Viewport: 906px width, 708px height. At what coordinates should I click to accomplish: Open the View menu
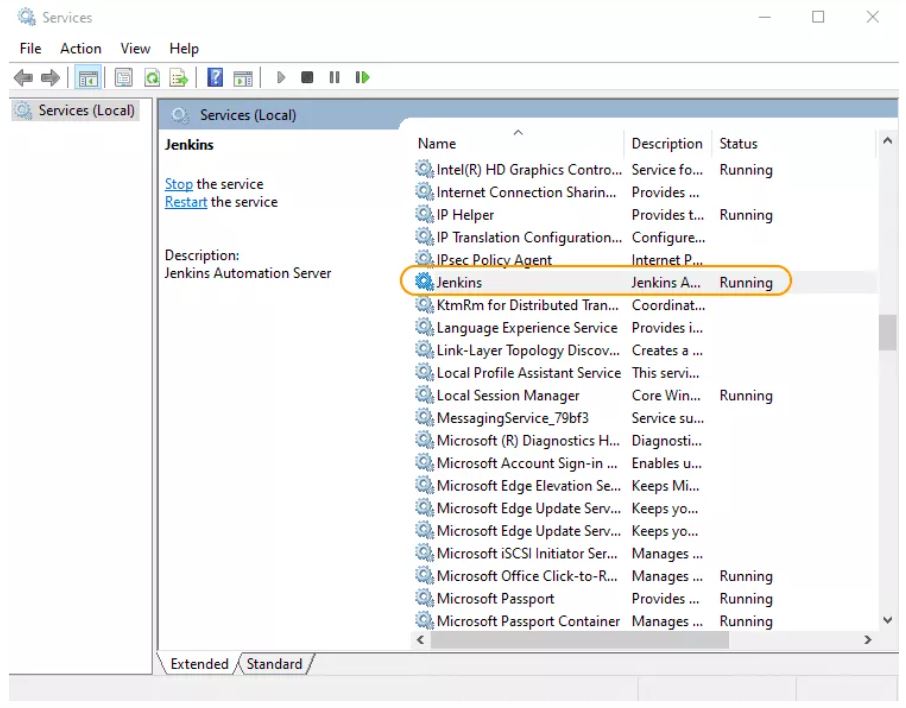tap(135, 48)
